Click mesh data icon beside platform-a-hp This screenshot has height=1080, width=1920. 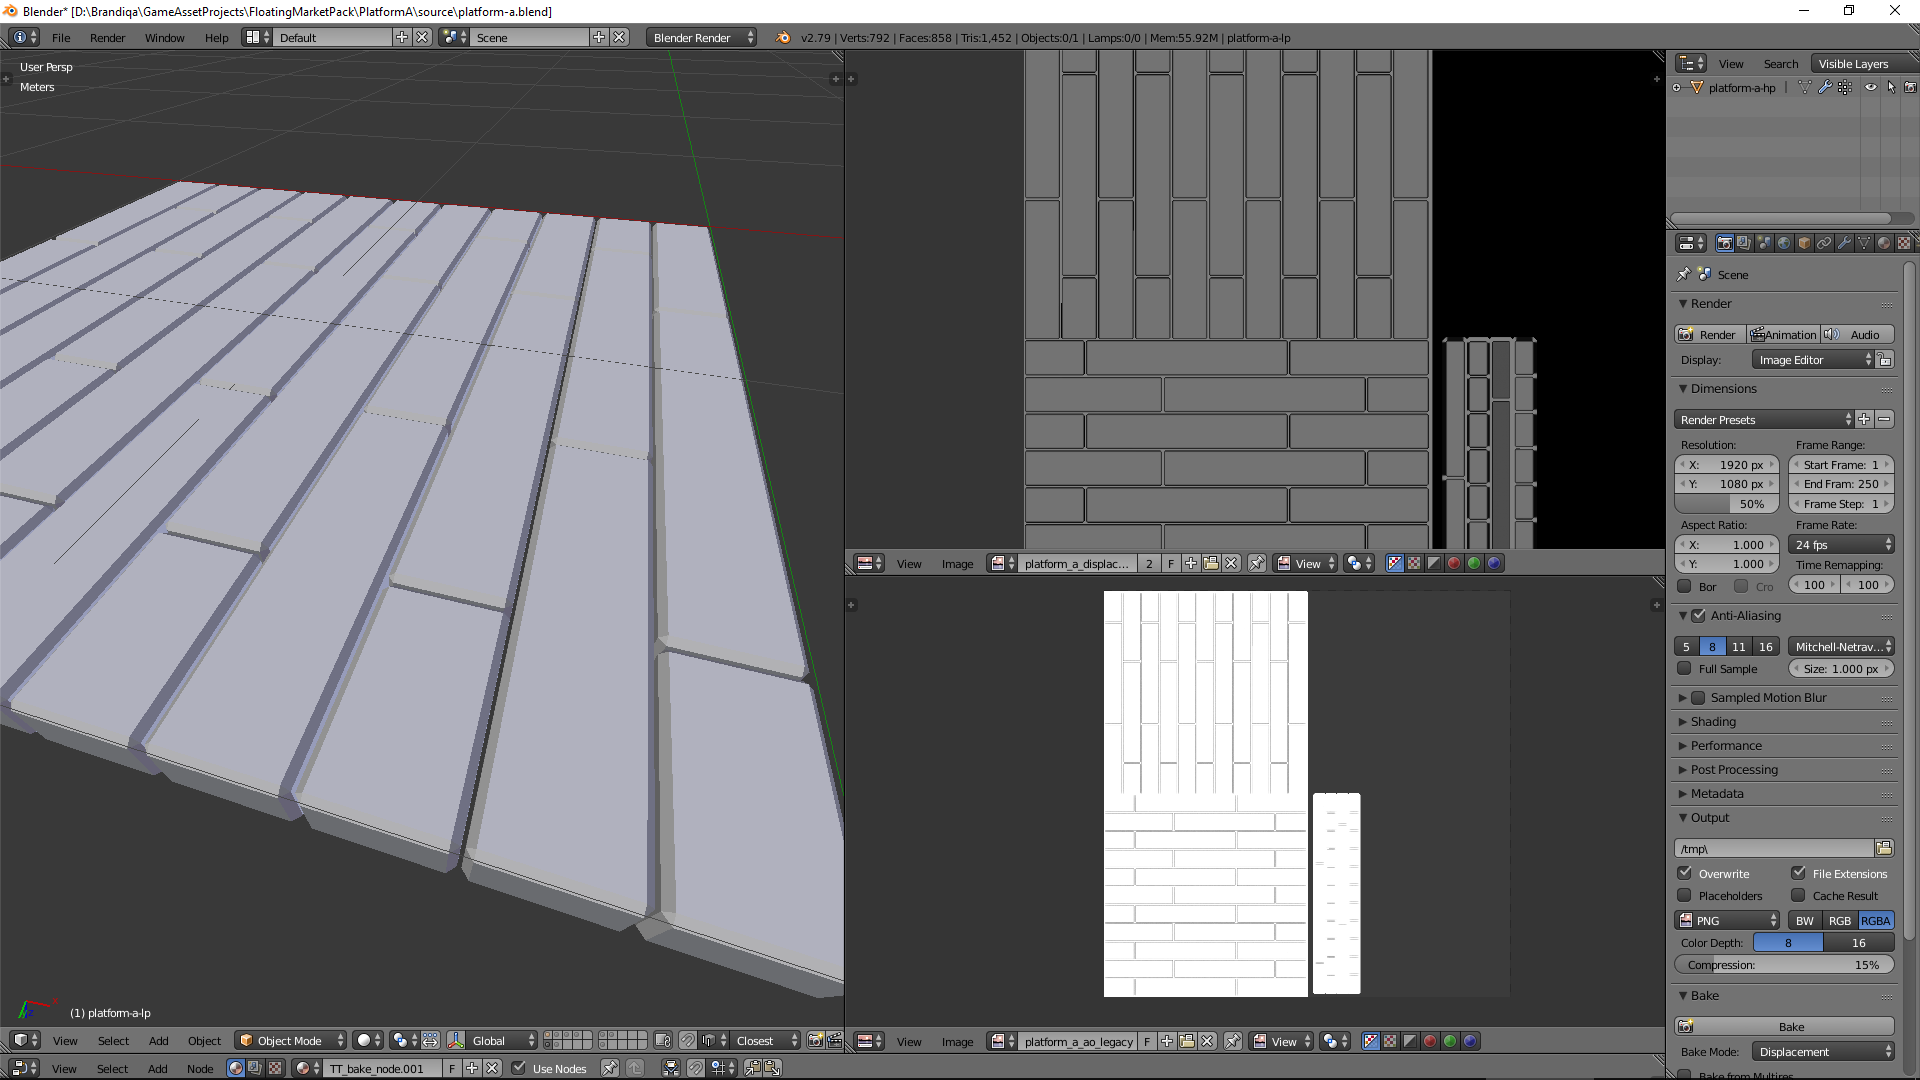click(1805, 88)
